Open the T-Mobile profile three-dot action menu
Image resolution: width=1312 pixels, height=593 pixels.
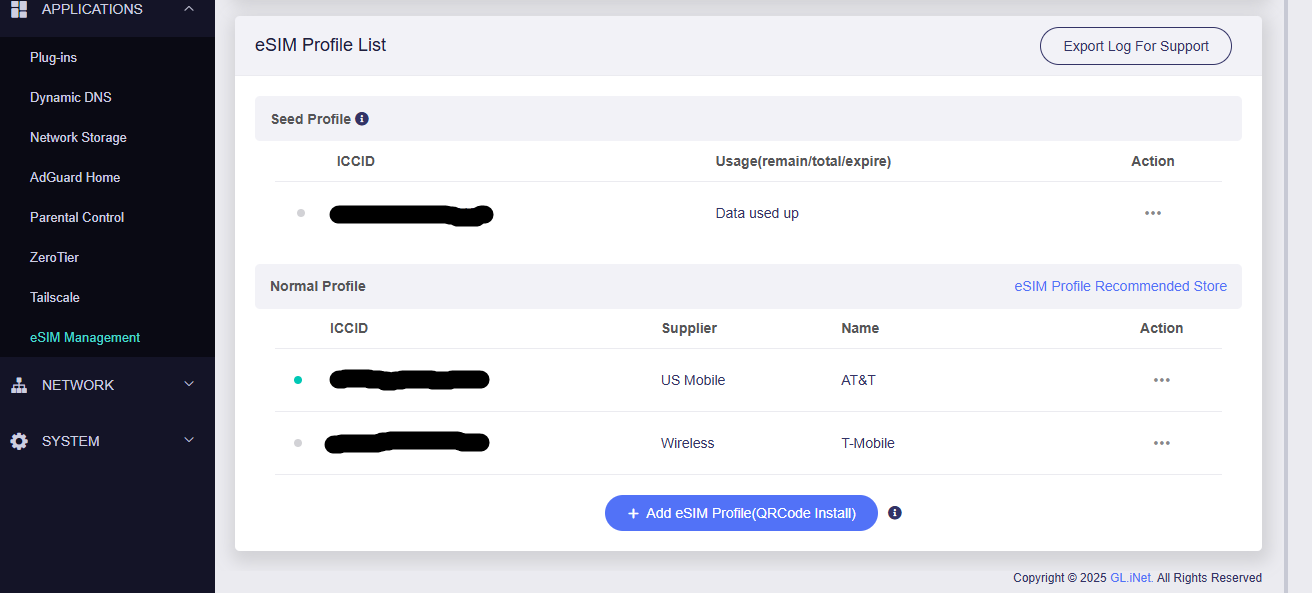click(1161, 443)
